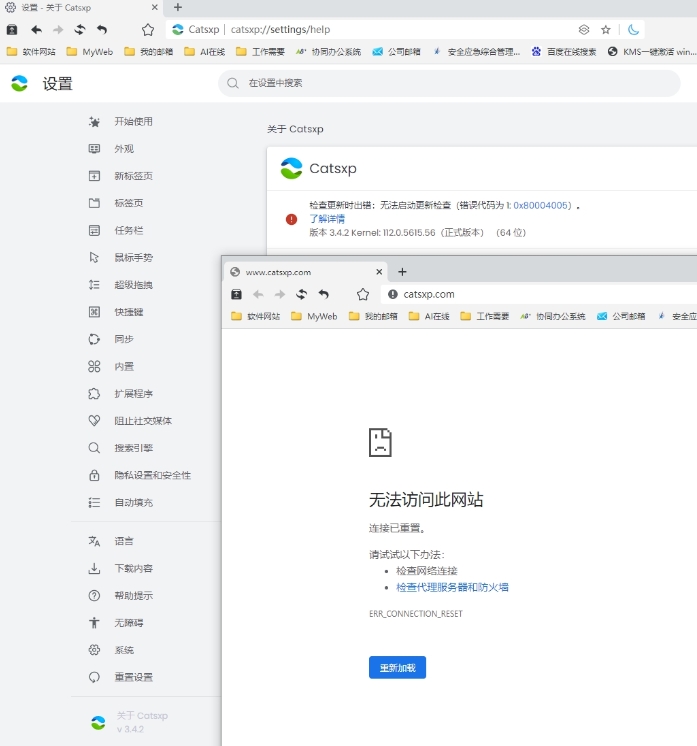
Task: Open 我的邮箱 bookmark folder in main window
Action: (x=148, y=52)
